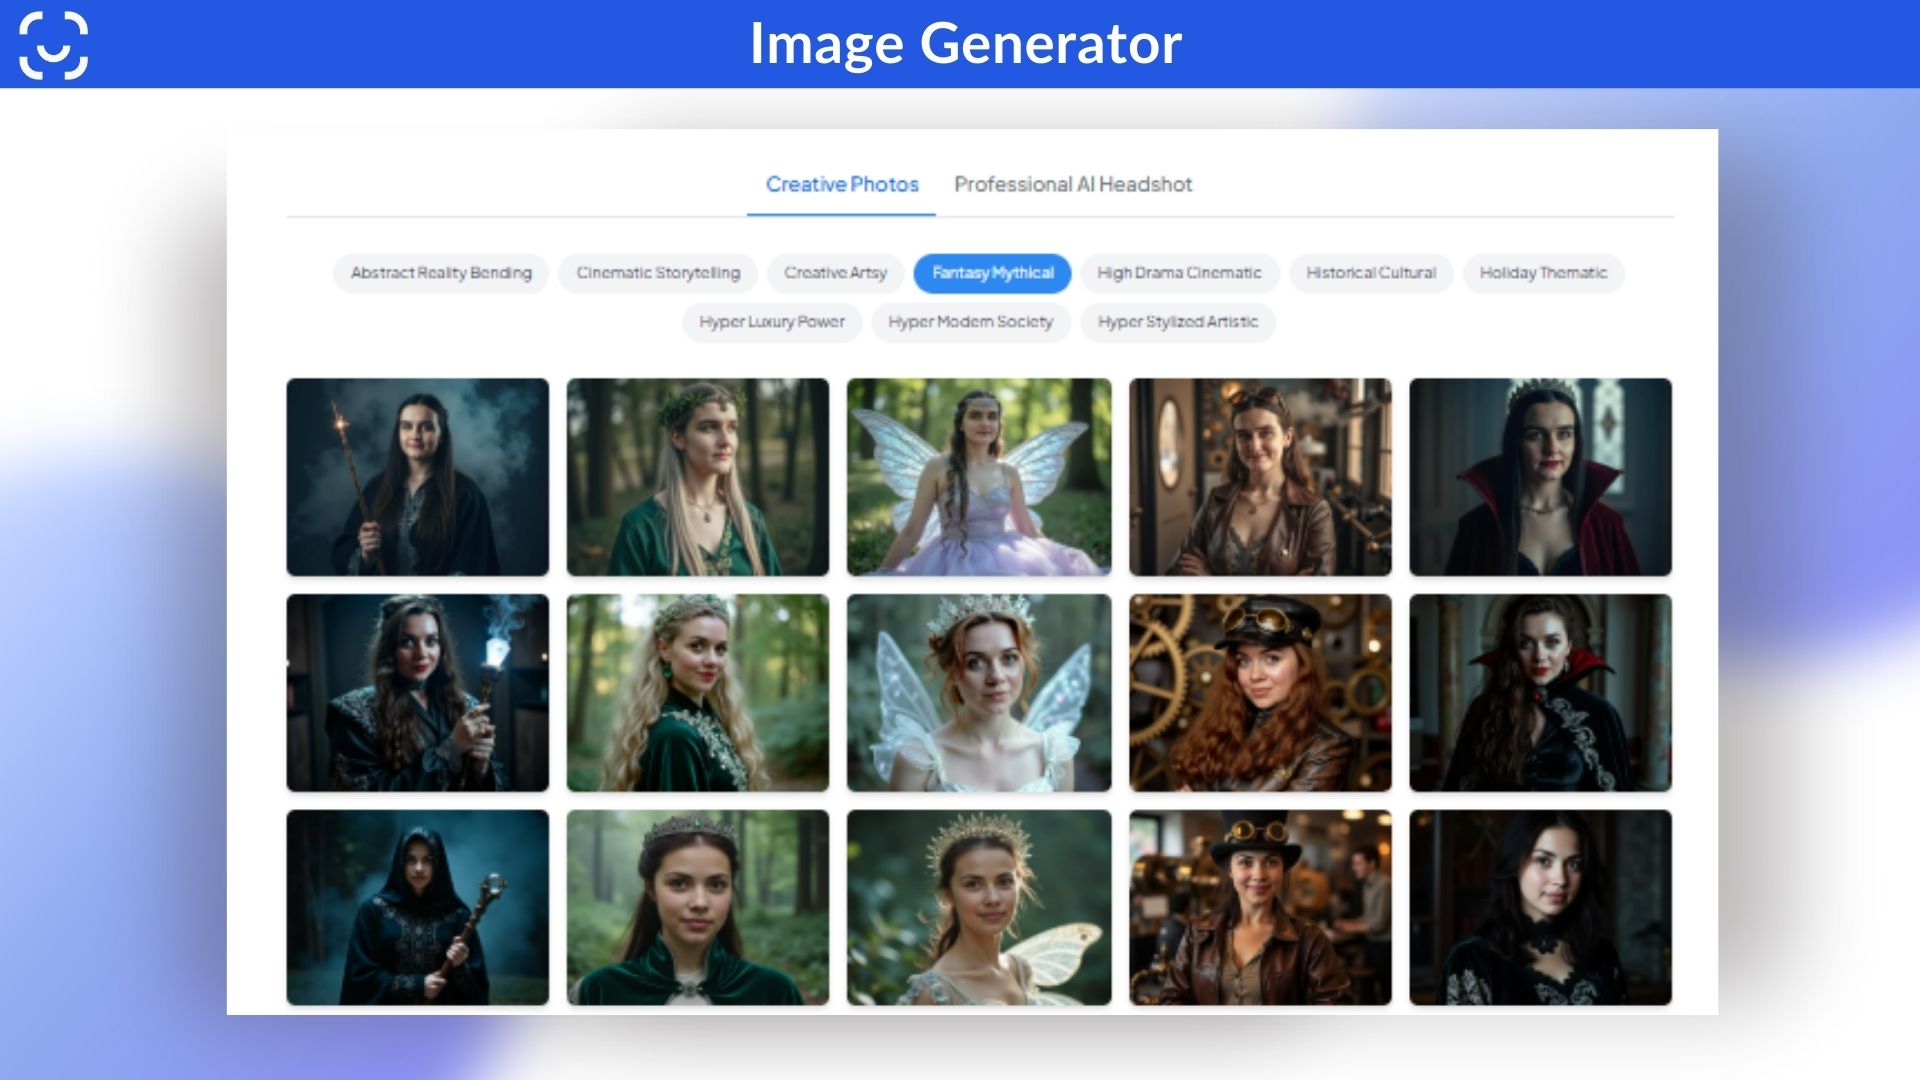Image resolution: width=1920 pixels, height=1080 pixels.
Task: Choose the Abstract Reality Bending style
Action: click(x=441, y=273)
